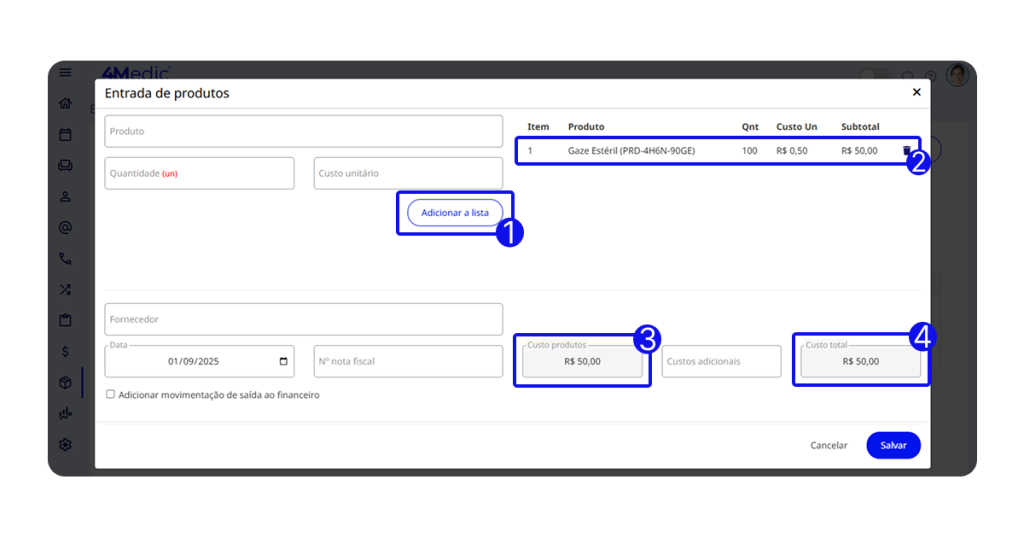The image size is (1024, 538).
Task: Click the Nº nota fiscal field
Action: (x=408, y=361)
